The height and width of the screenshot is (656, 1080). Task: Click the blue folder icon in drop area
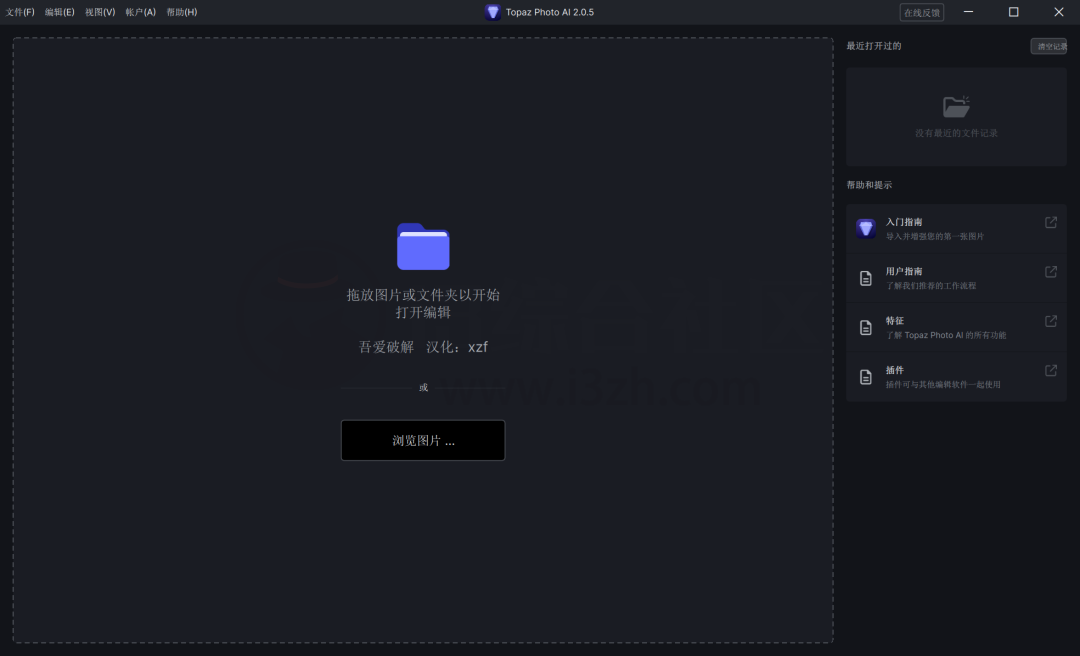click(x=423, y=246)
